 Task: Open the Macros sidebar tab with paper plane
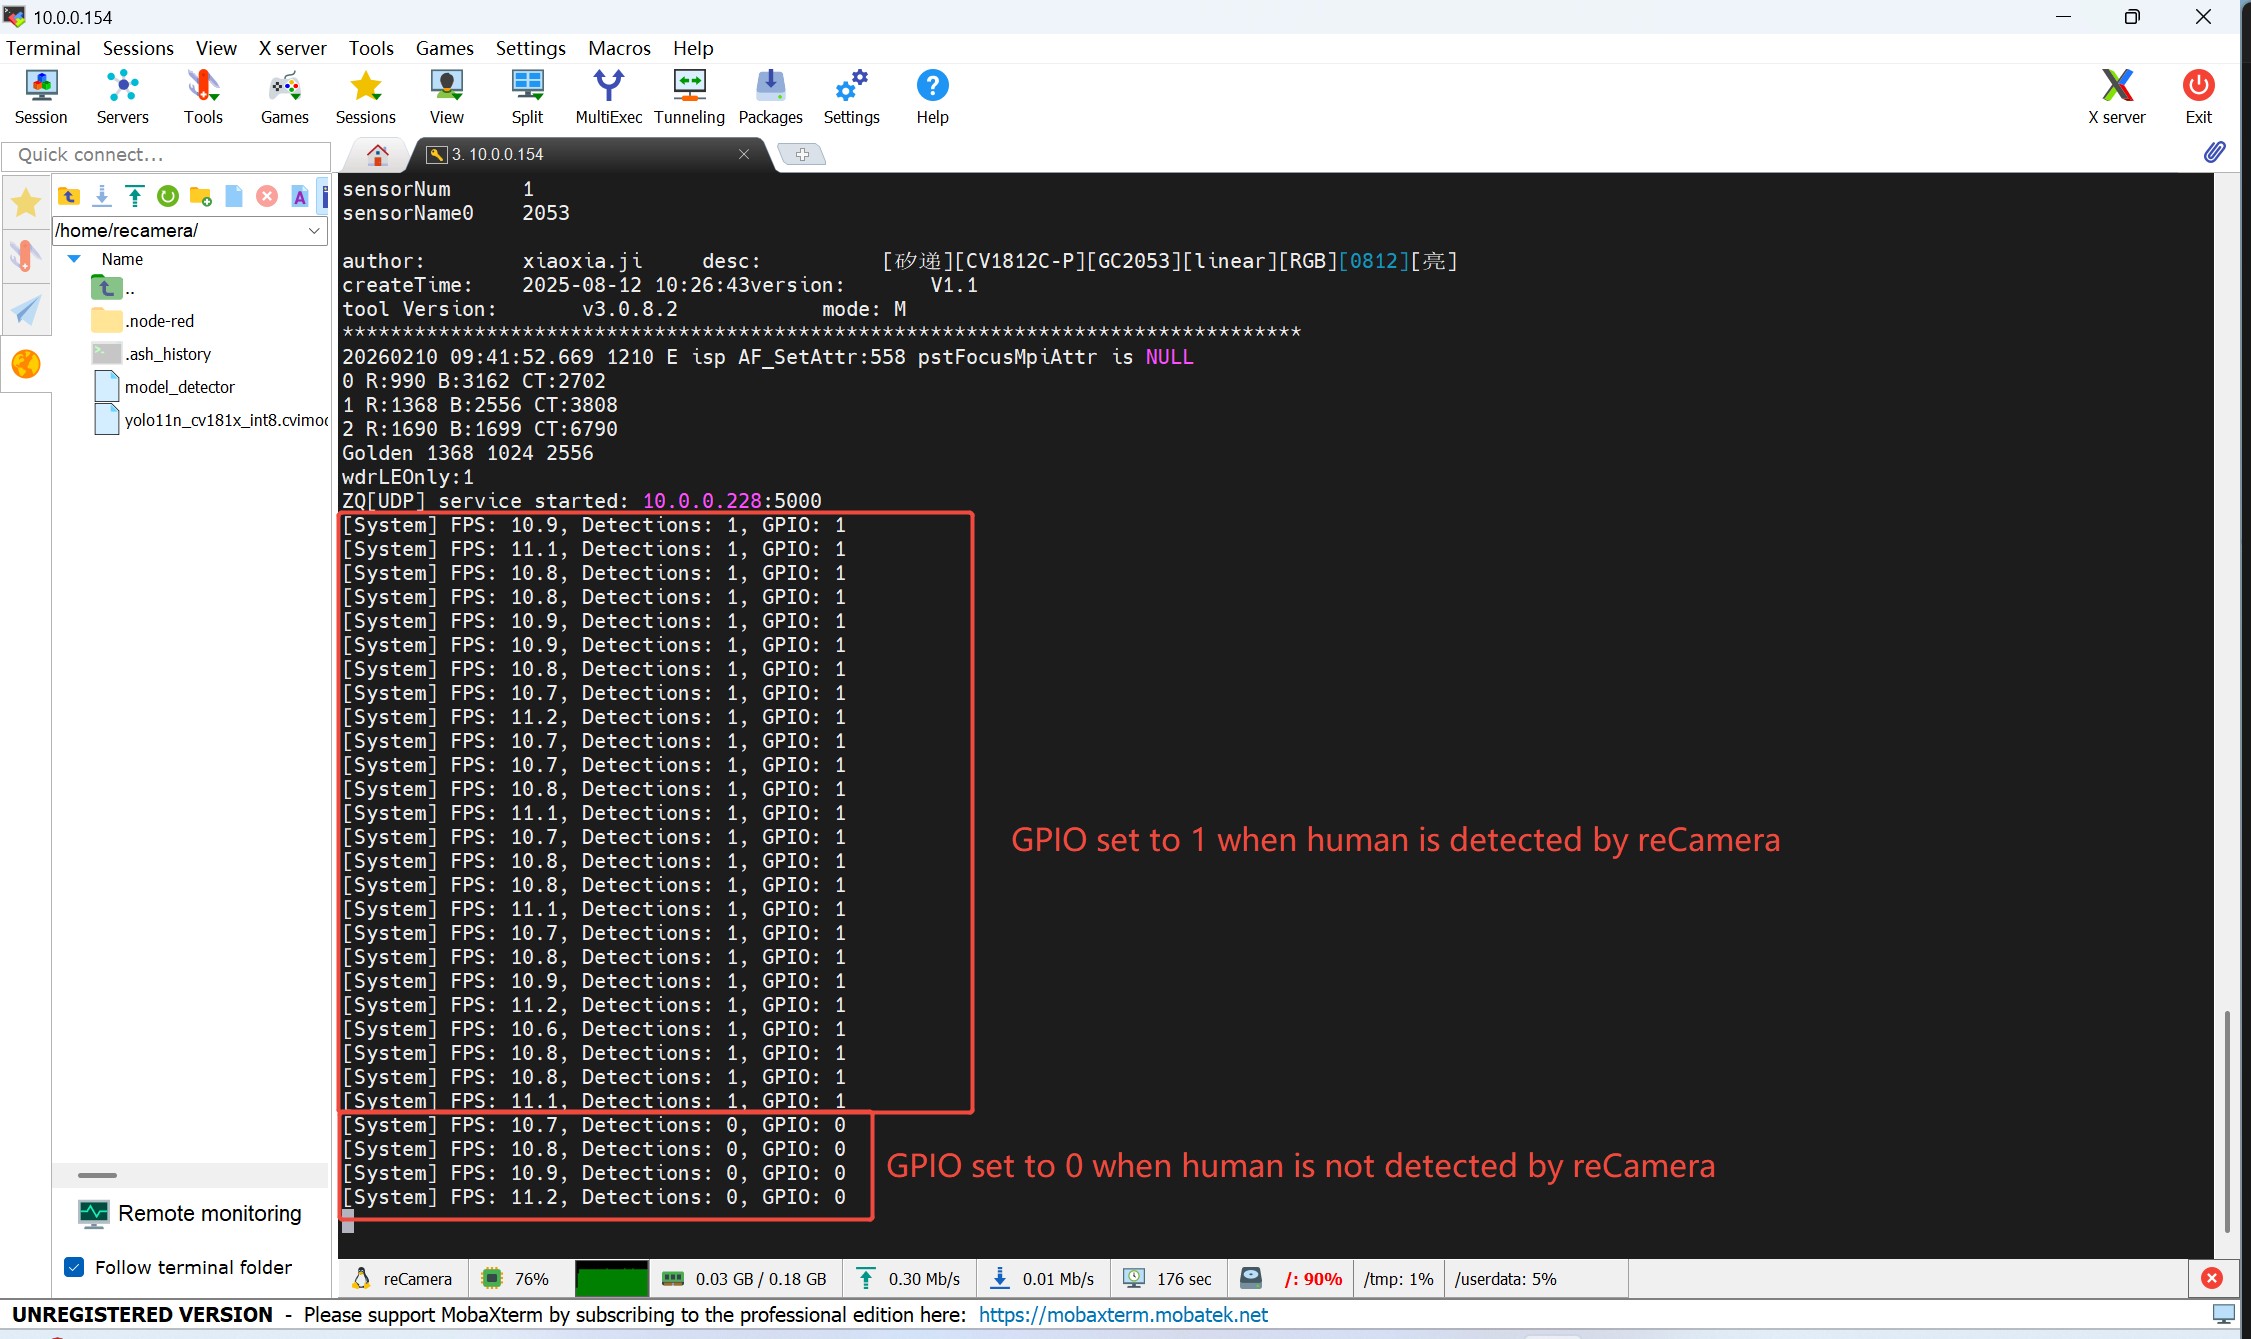click(x=26, y=310)
